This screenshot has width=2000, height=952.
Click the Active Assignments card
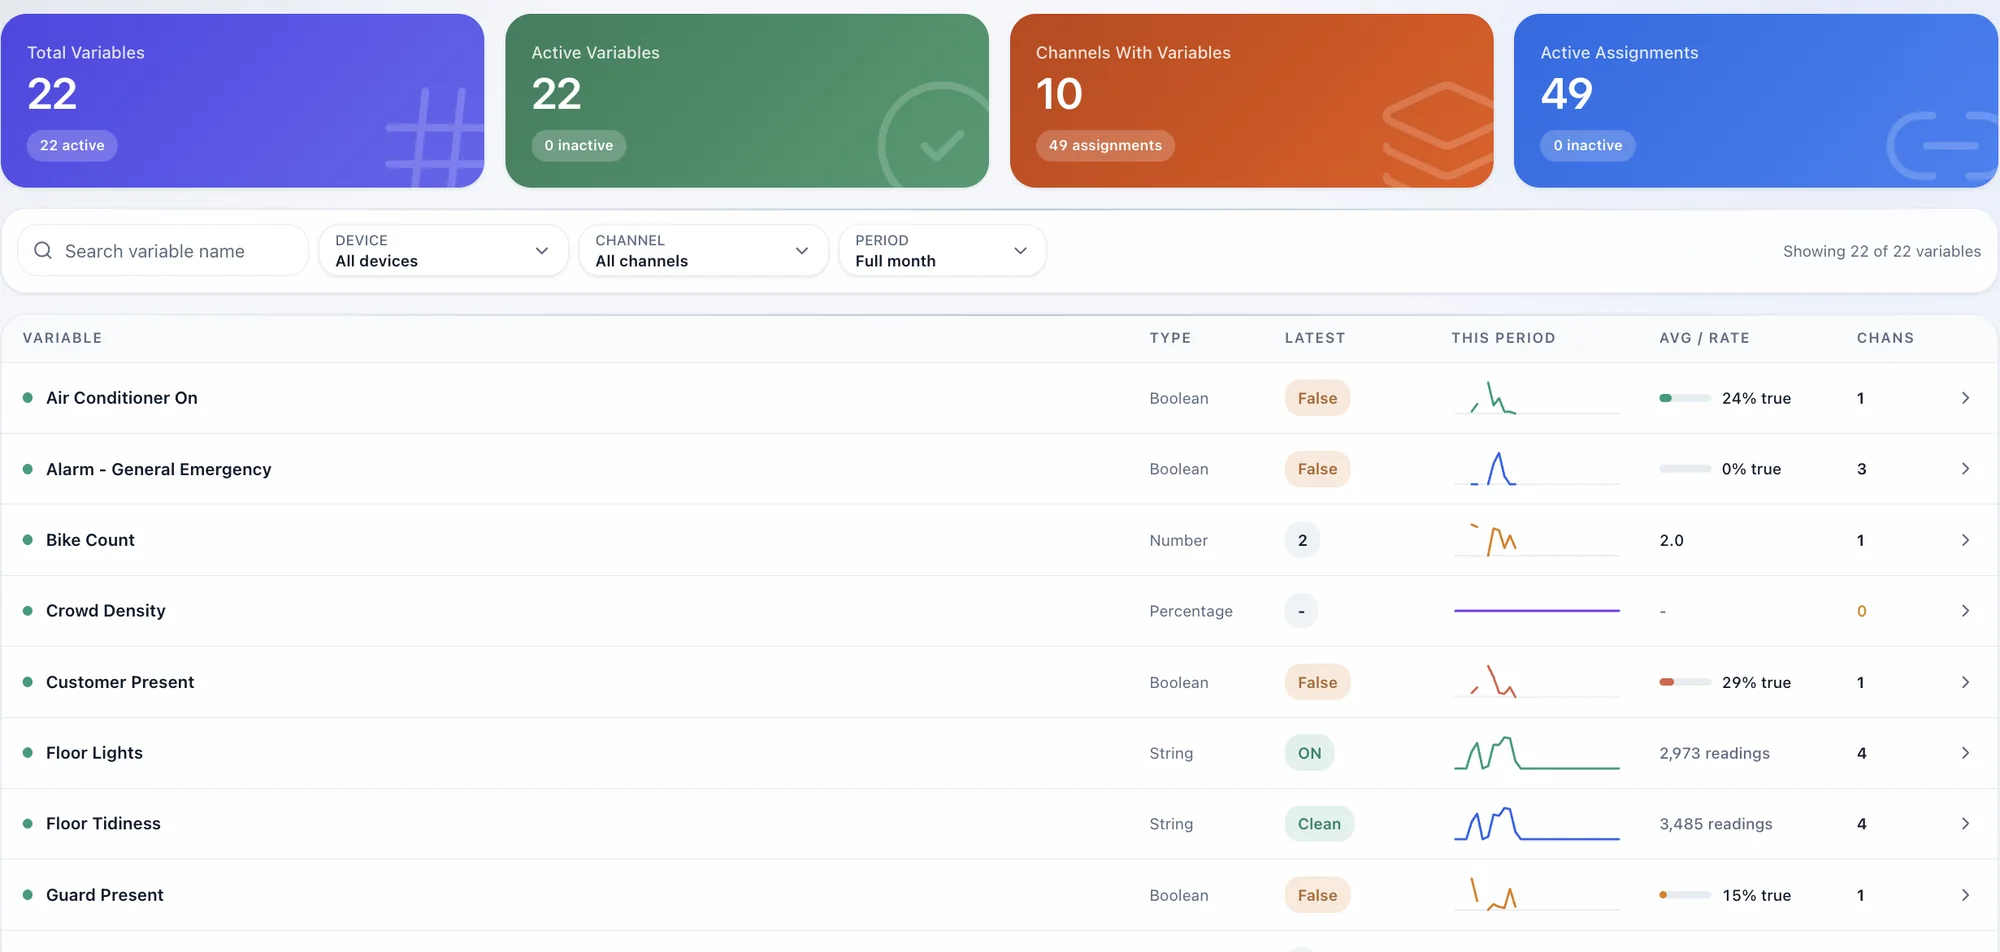click(1756, 100)
